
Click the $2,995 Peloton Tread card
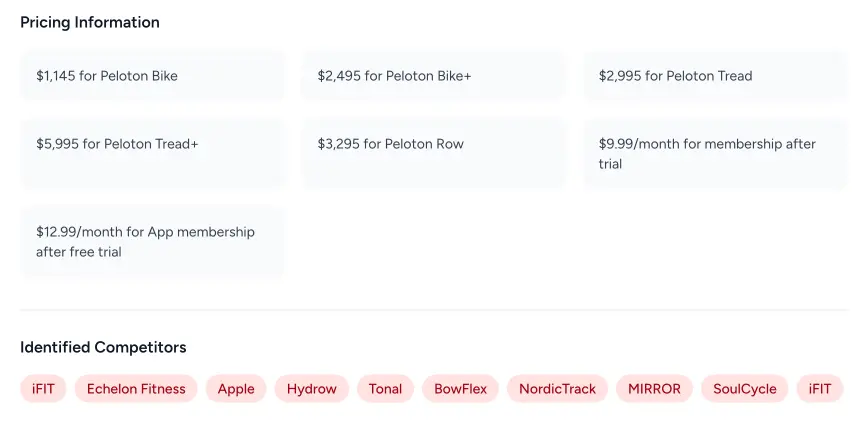click(715, 76)
